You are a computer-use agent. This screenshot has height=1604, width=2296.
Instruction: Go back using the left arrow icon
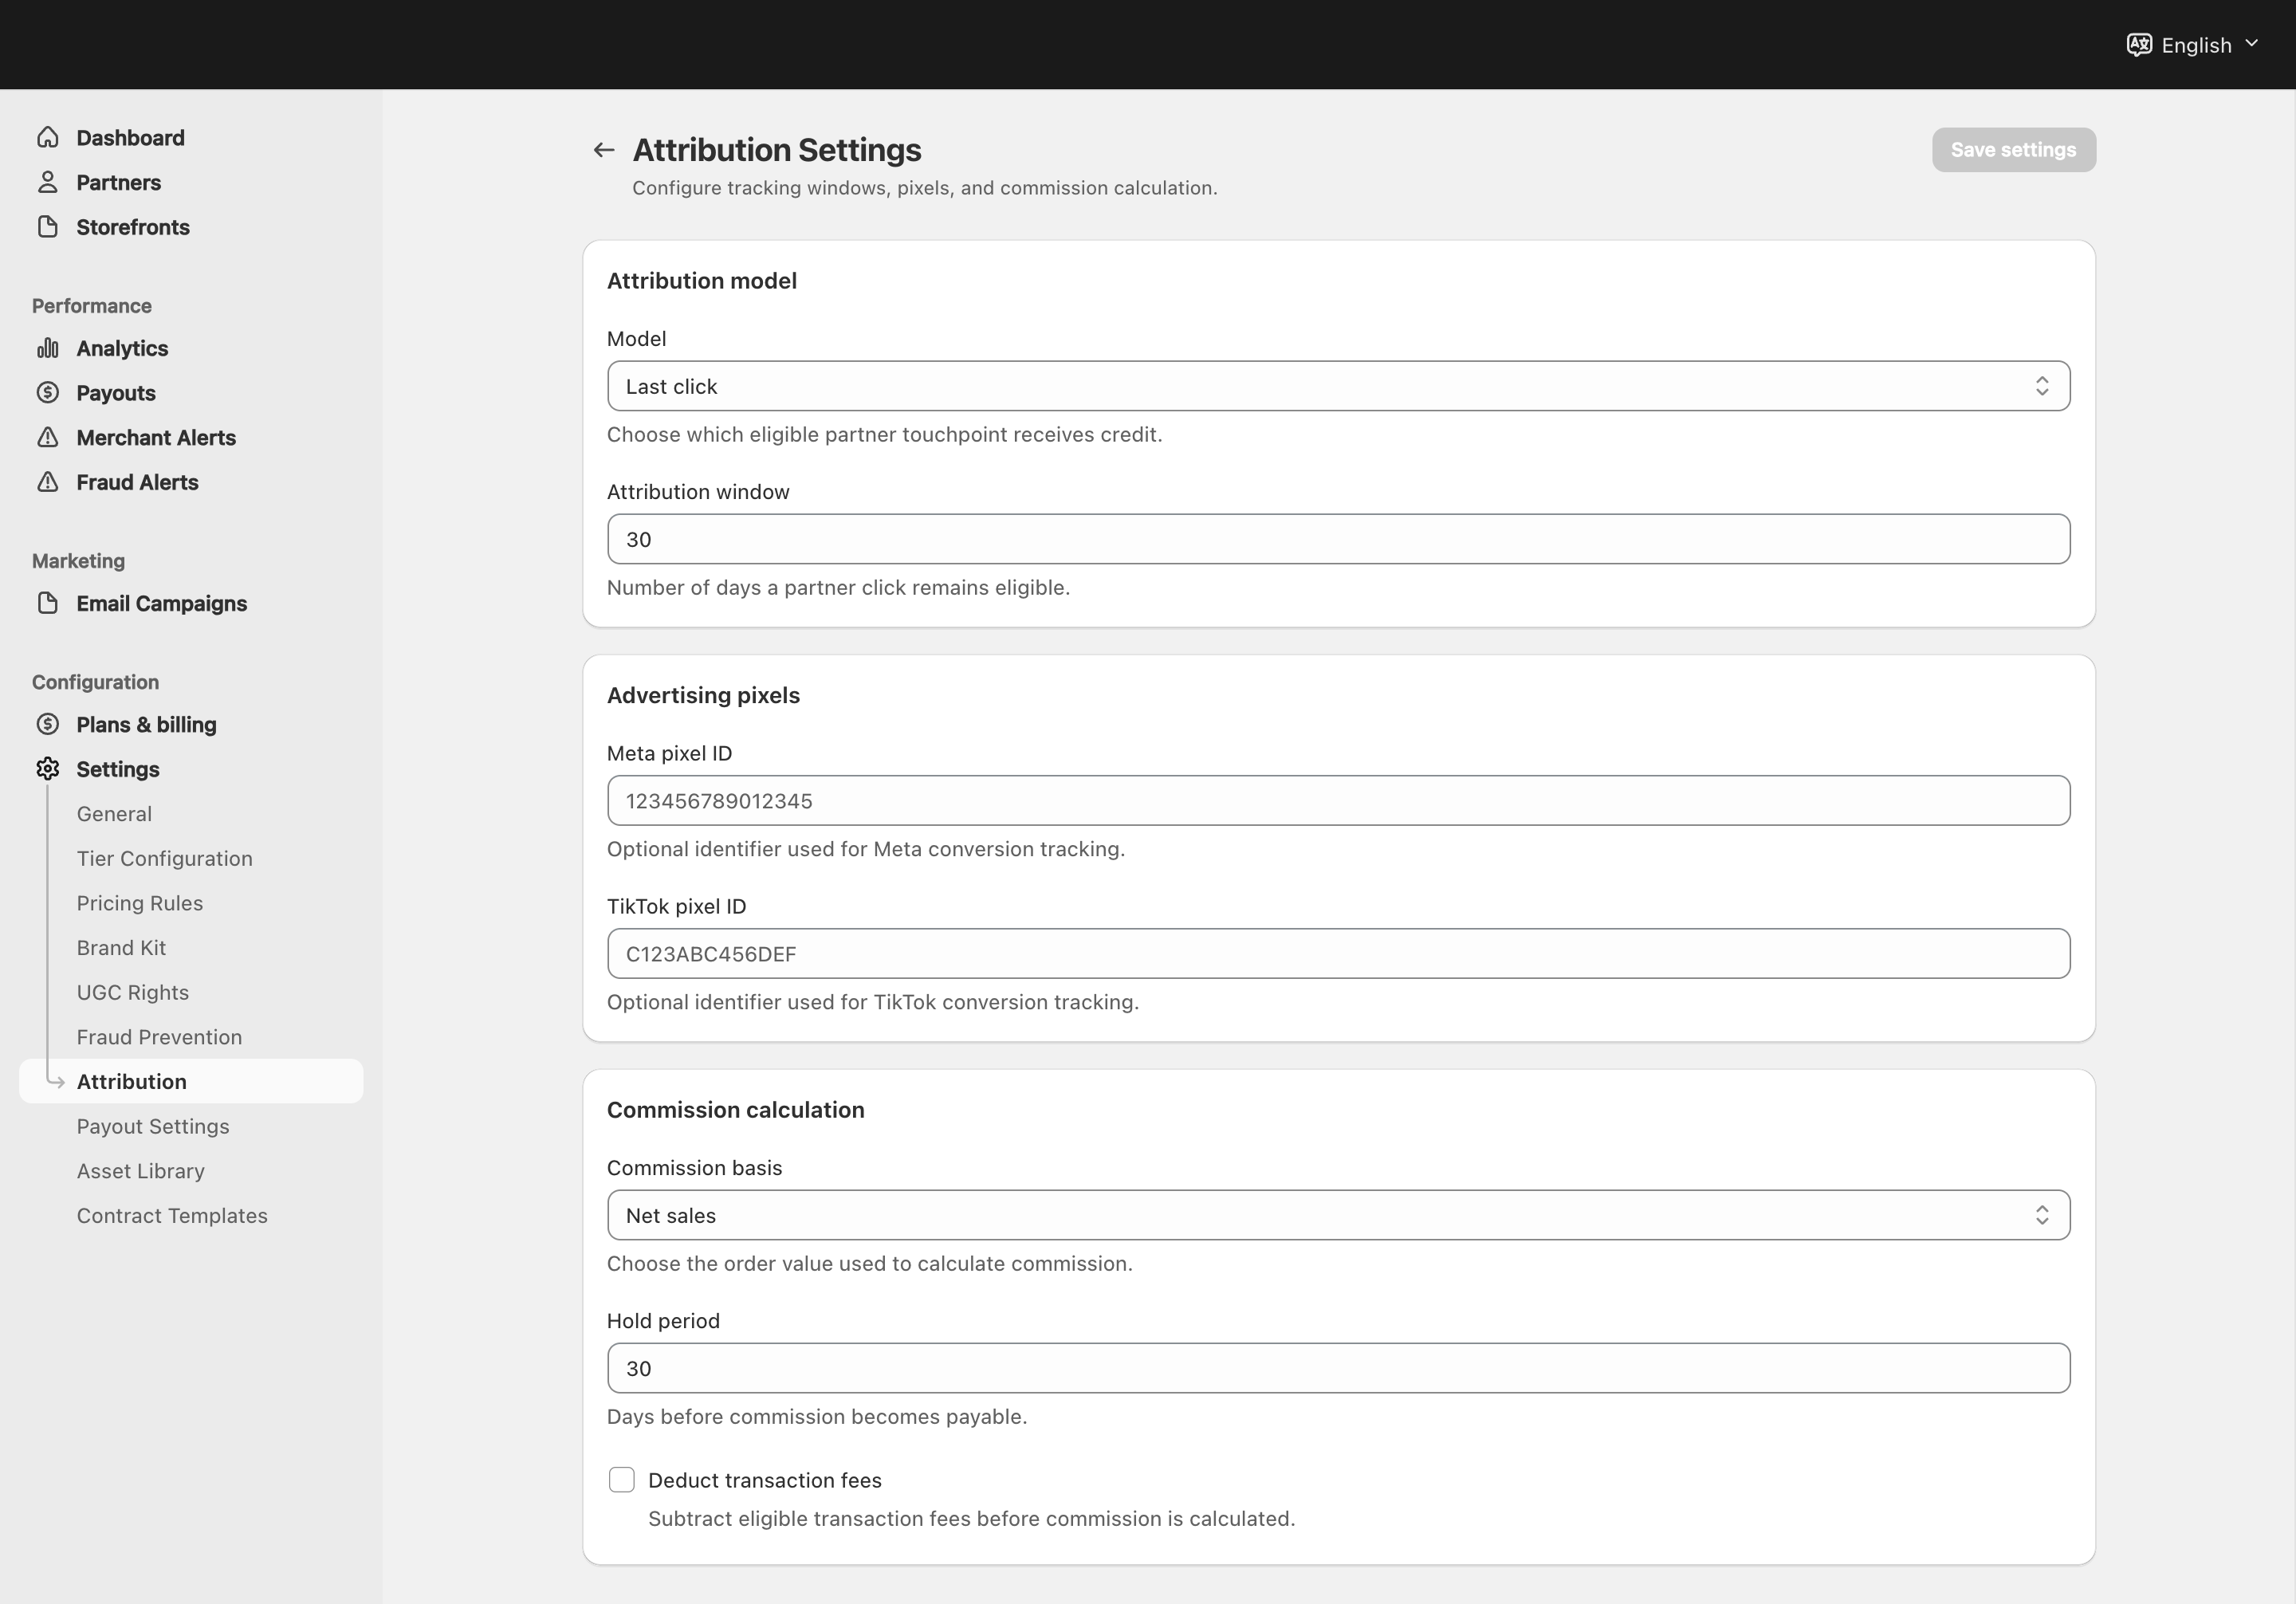[603, 150]
